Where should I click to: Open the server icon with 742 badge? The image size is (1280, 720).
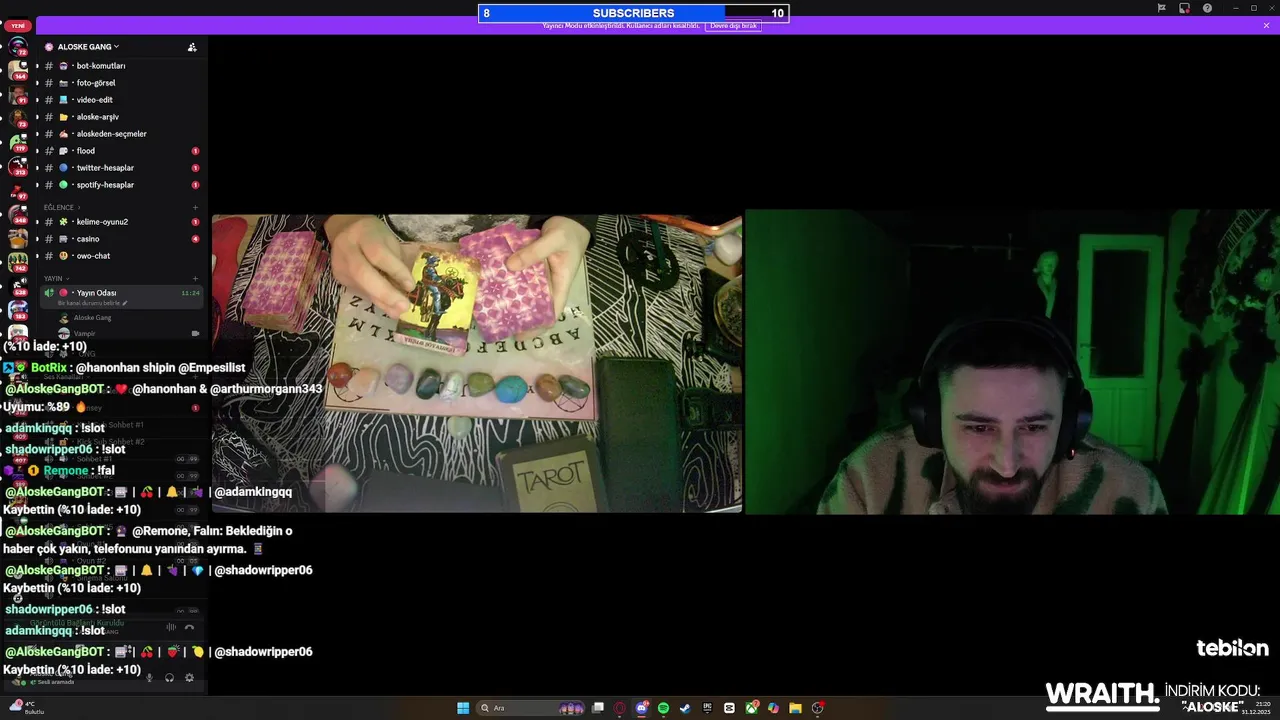(18, 262)
